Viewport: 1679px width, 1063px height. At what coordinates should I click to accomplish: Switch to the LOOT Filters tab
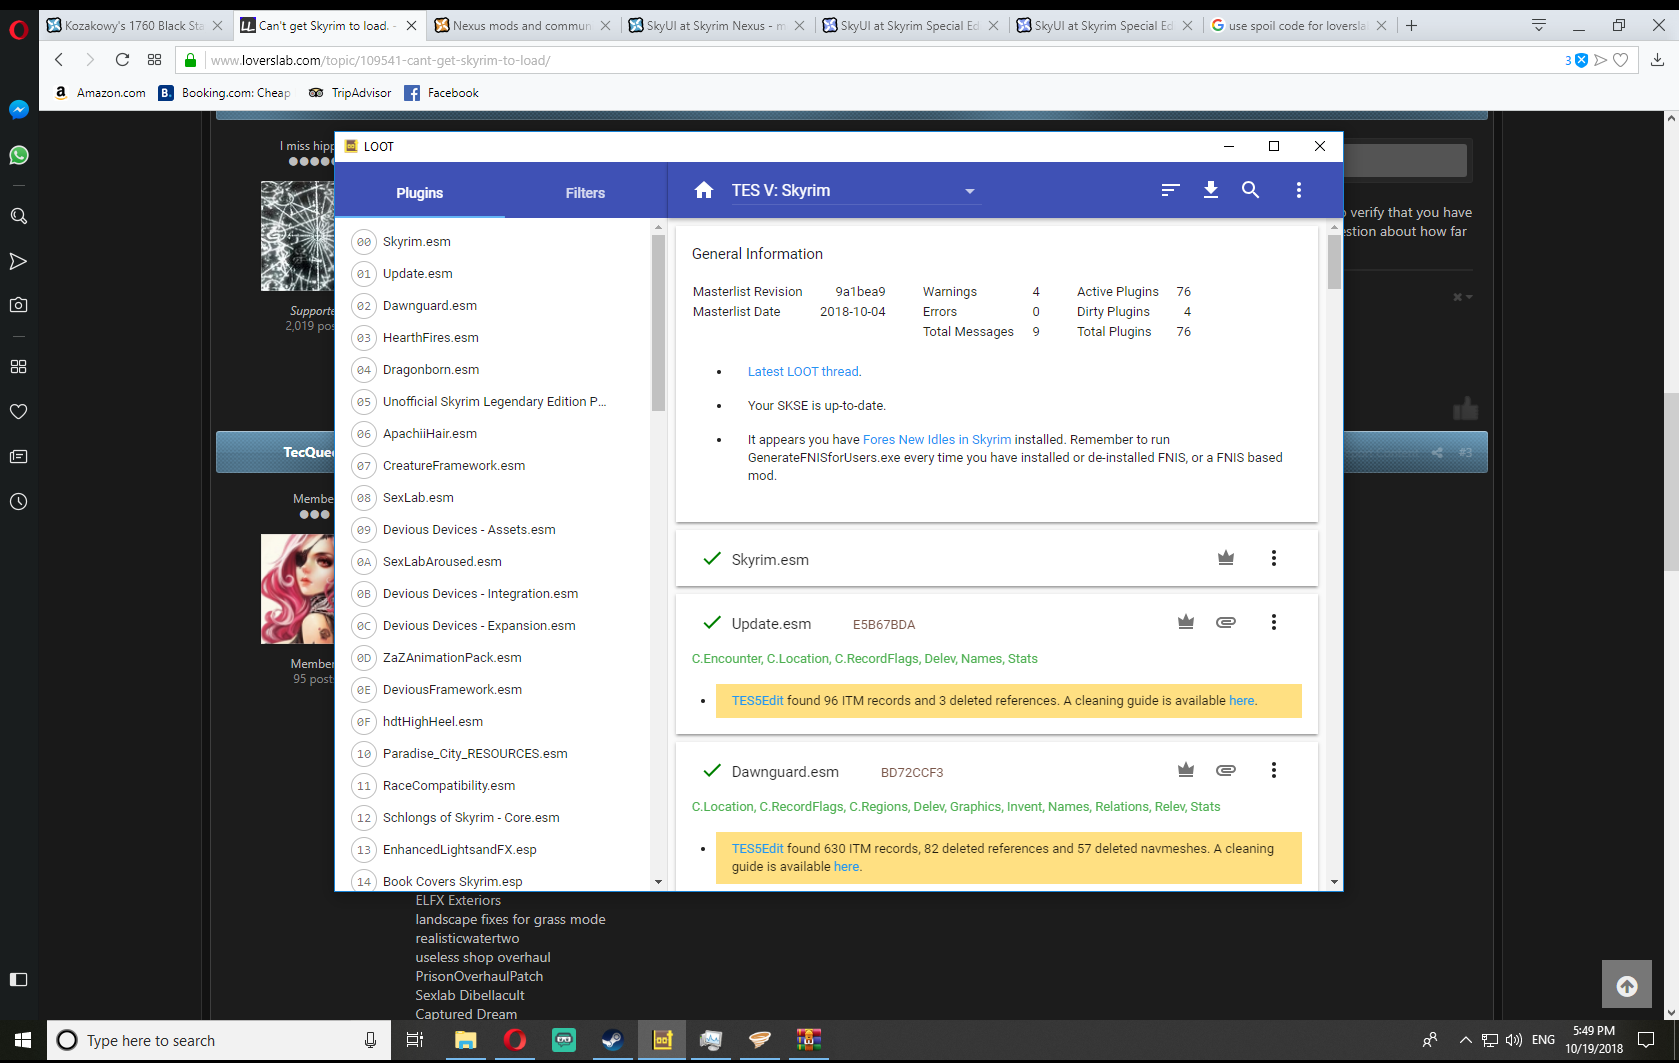click(x=585, y=193)
